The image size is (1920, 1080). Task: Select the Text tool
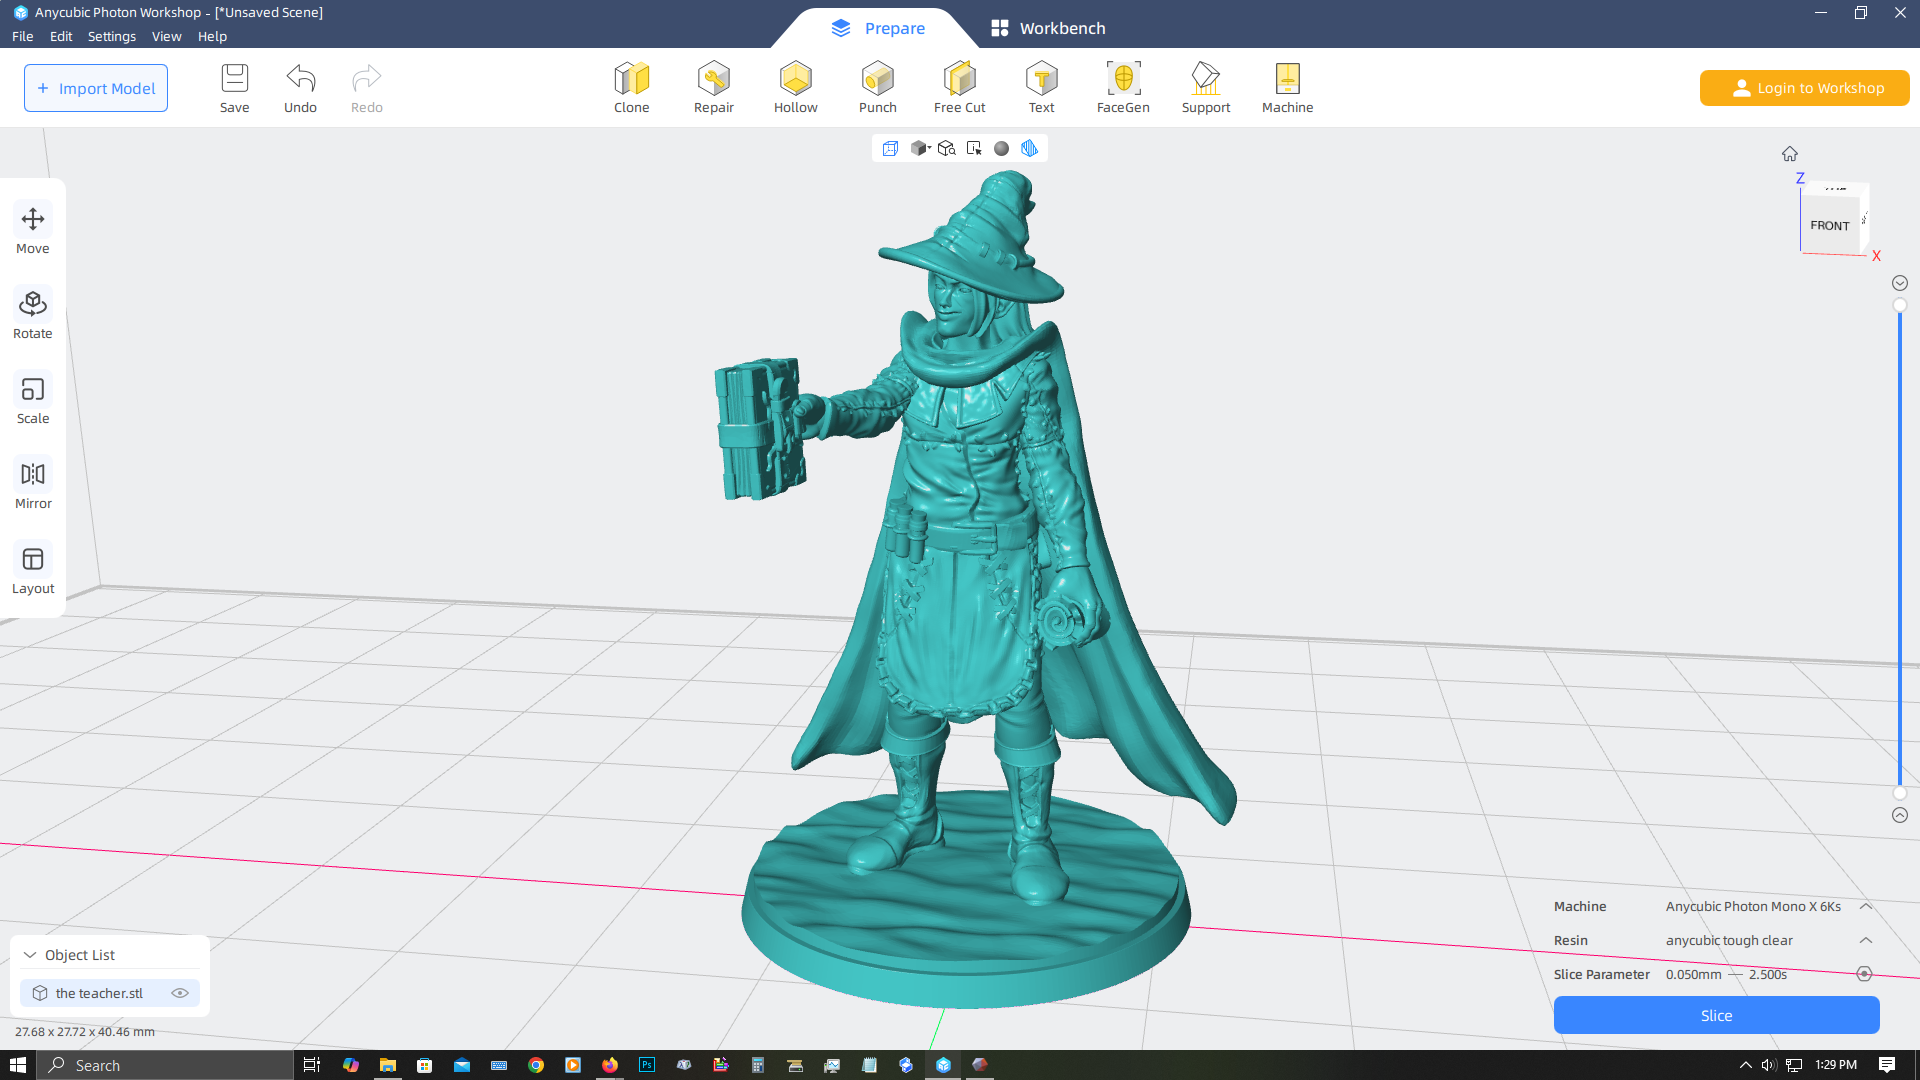(1041, 88)
